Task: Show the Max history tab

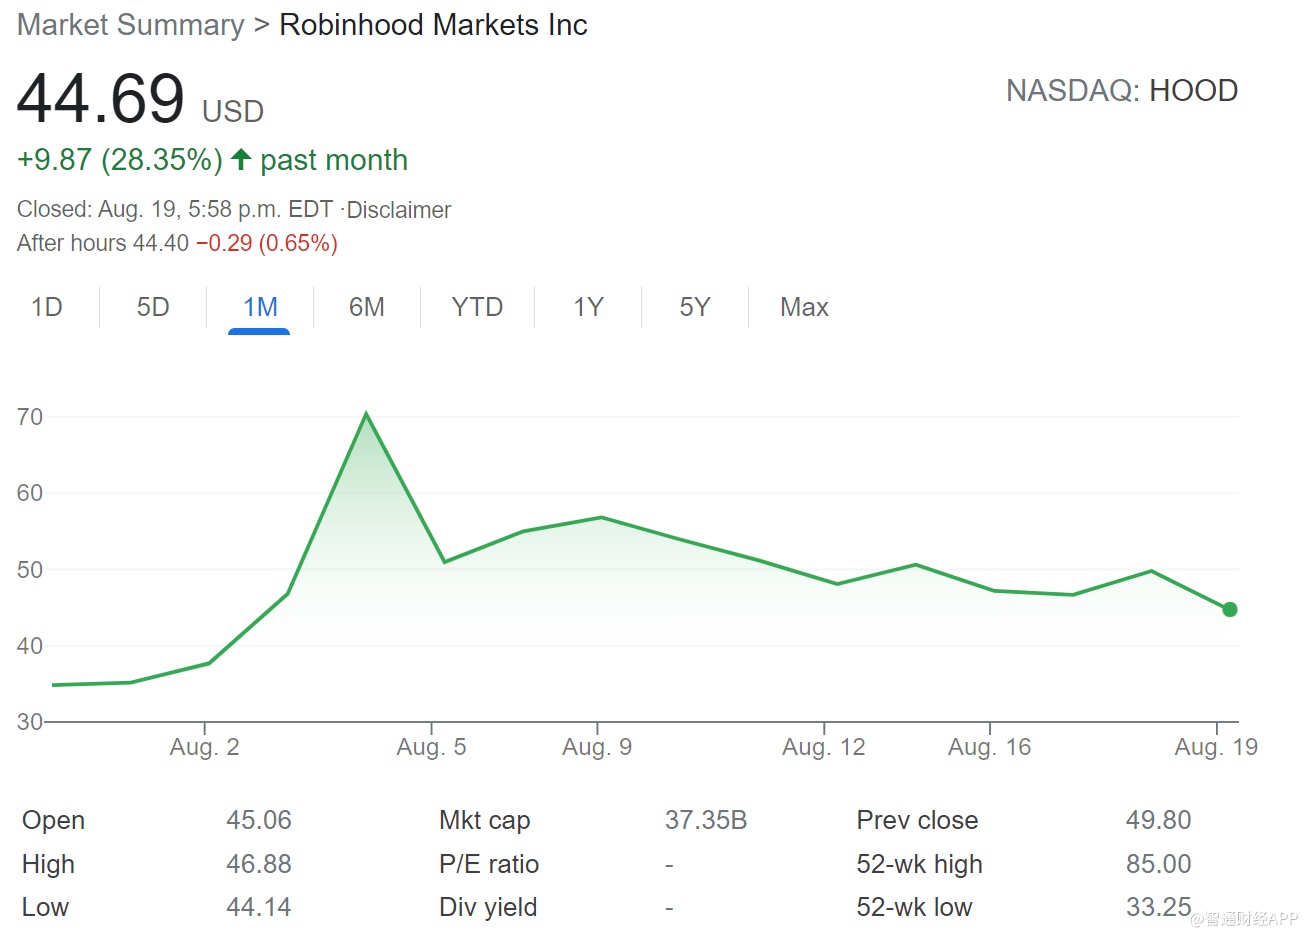Action: click(x=804, y=307)
